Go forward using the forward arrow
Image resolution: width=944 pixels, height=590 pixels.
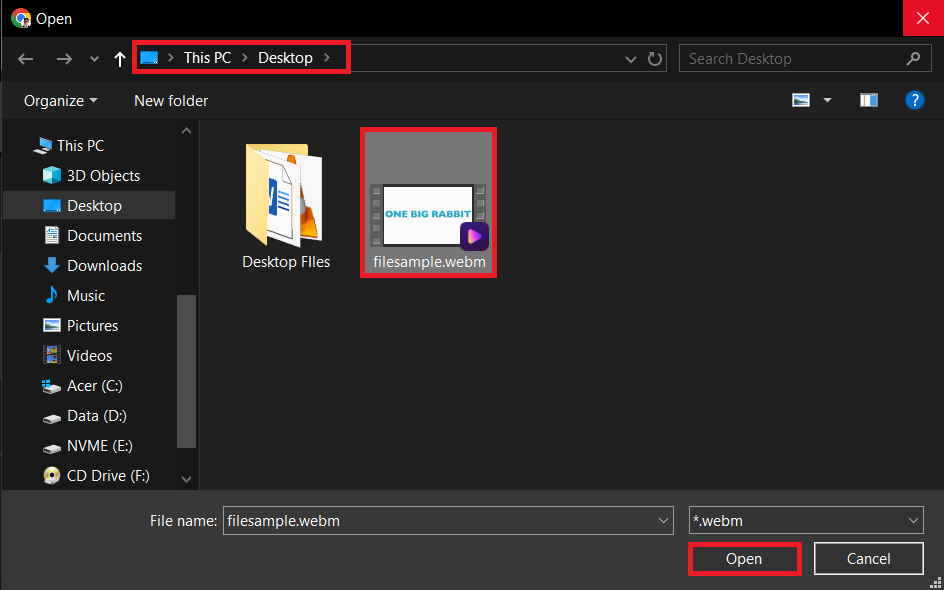point(64,58)
